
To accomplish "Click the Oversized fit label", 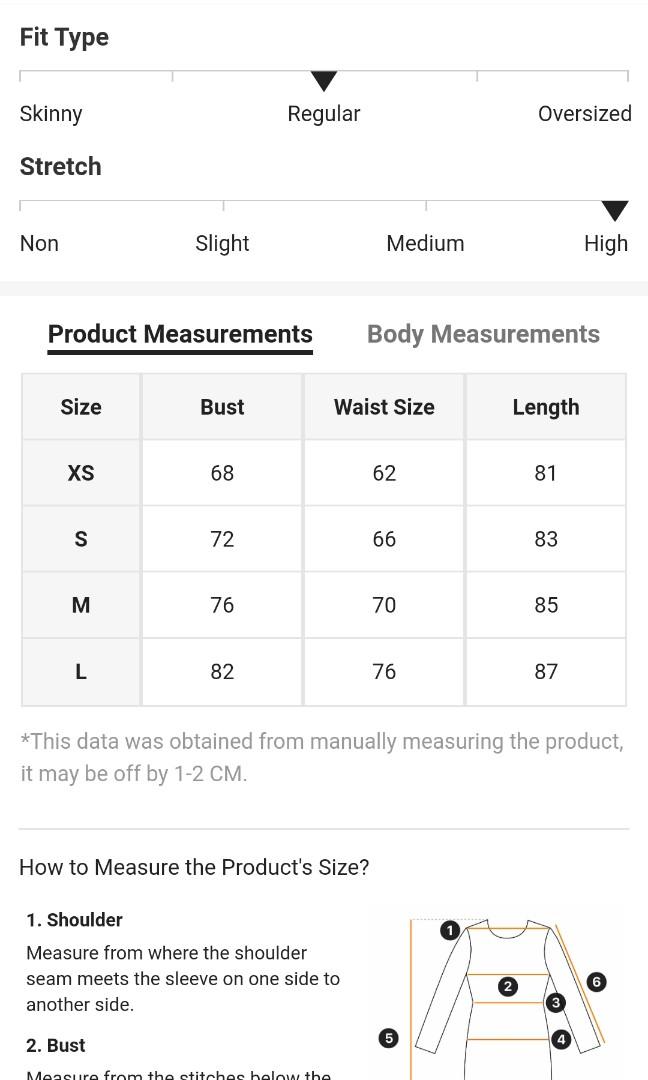I will coord(585,114).
